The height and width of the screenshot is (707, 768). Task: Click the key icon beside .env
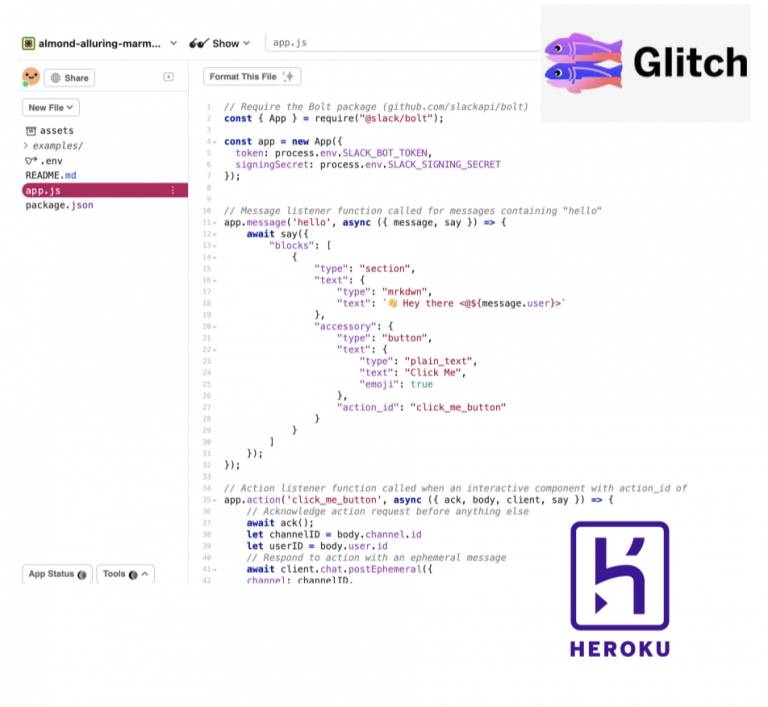[x=31, y=161]
